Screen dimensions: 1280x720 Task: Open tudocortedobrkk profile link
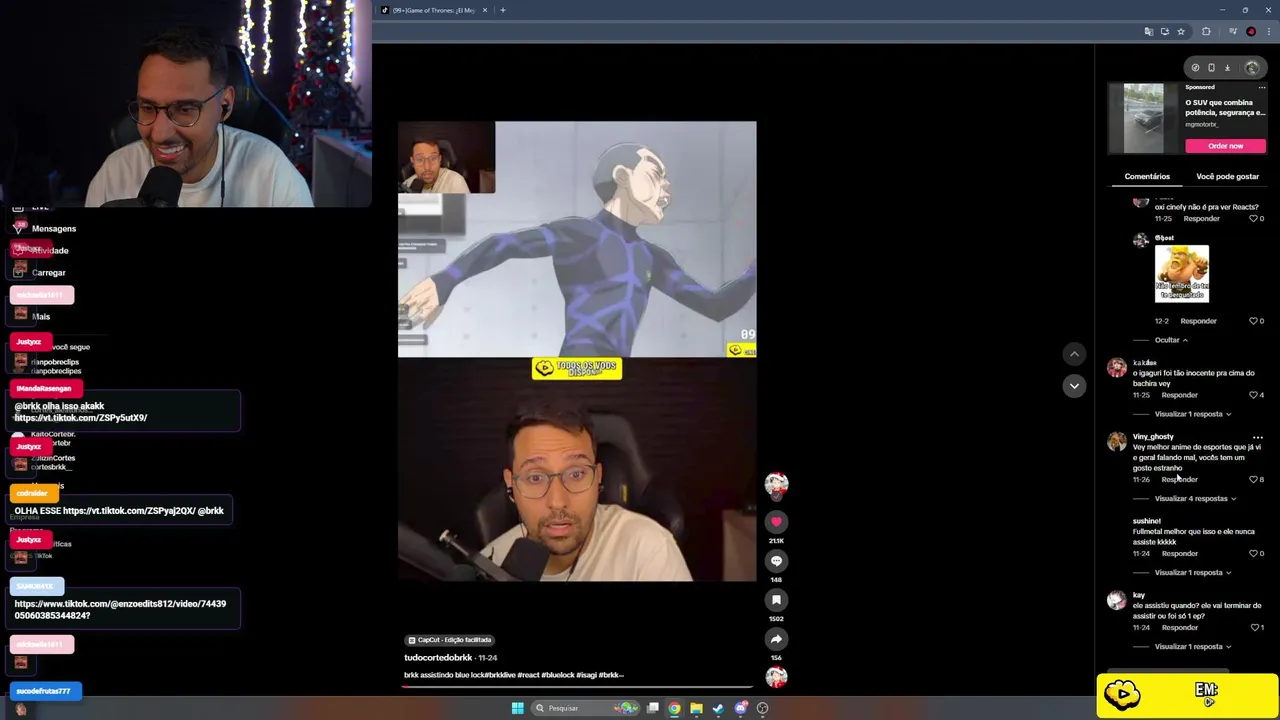[x=438, y=658]
